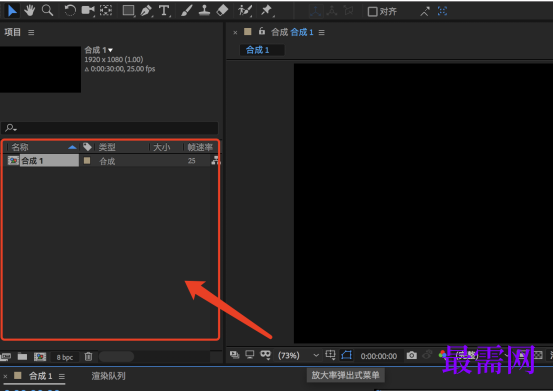Screen dimensions: 554x391
Task: Open the timeline panel menu for 合成 1
Action: (x=62, y=377)
